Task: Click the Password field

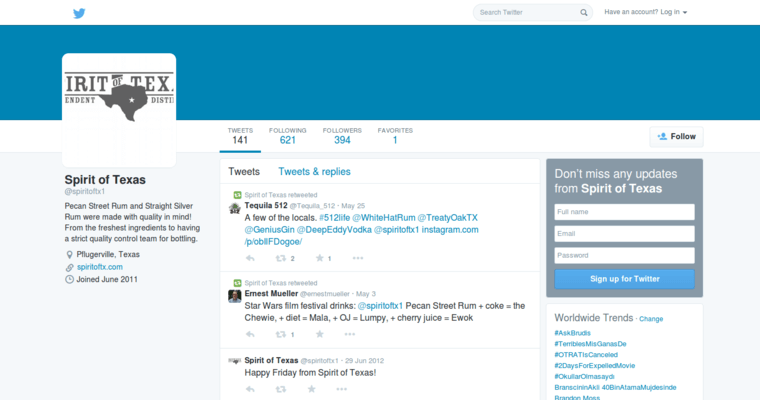Action: tap(624, 256)
